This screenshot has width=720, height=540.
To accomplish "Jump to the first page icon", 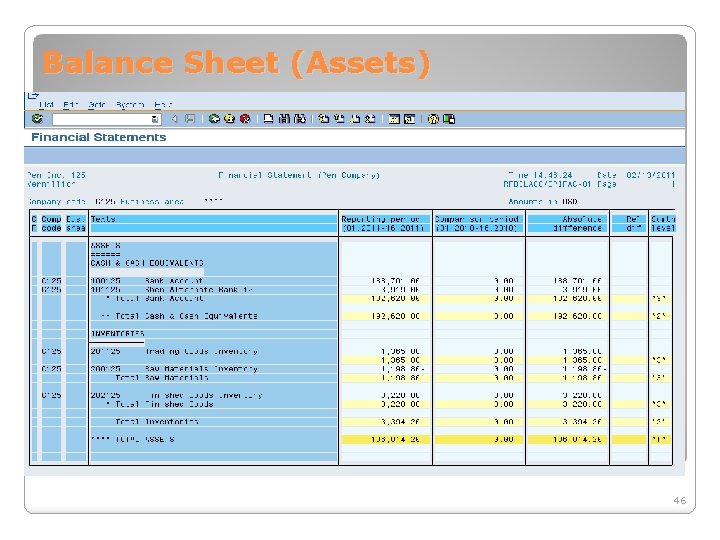I will (x=324, y=119).
